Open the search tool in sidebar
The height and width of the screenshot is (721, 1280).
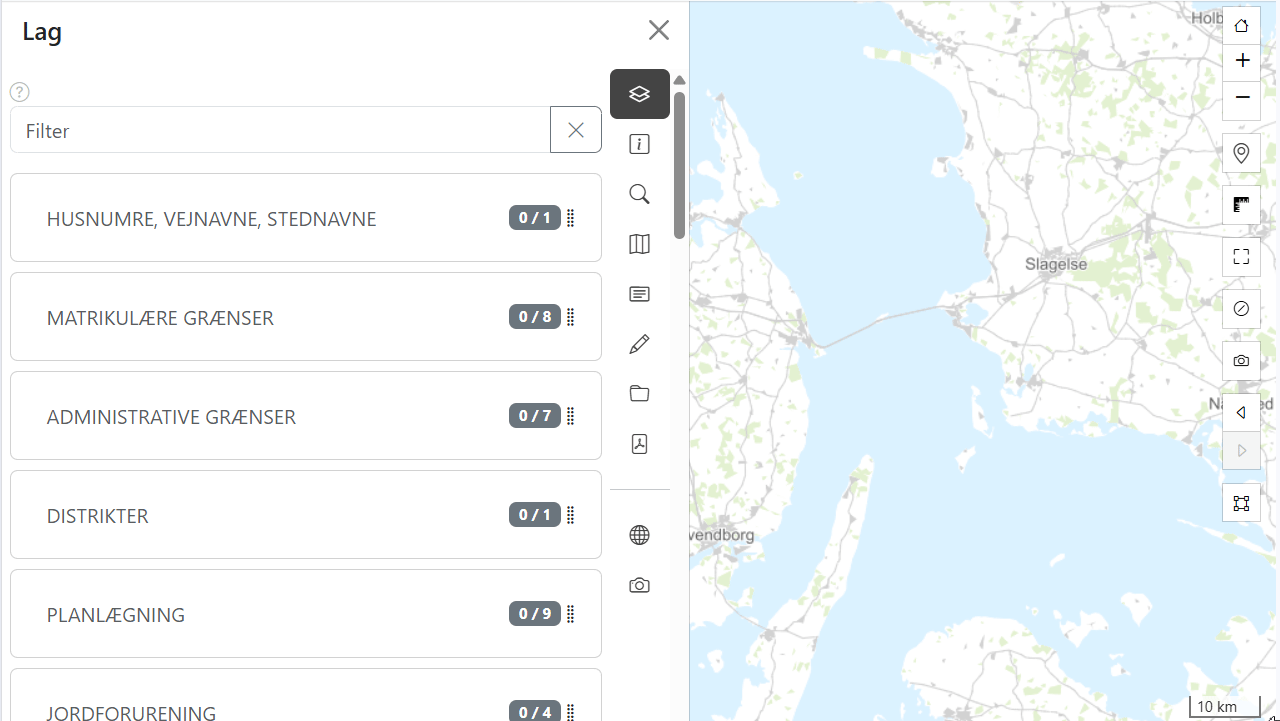click(640, 194)
